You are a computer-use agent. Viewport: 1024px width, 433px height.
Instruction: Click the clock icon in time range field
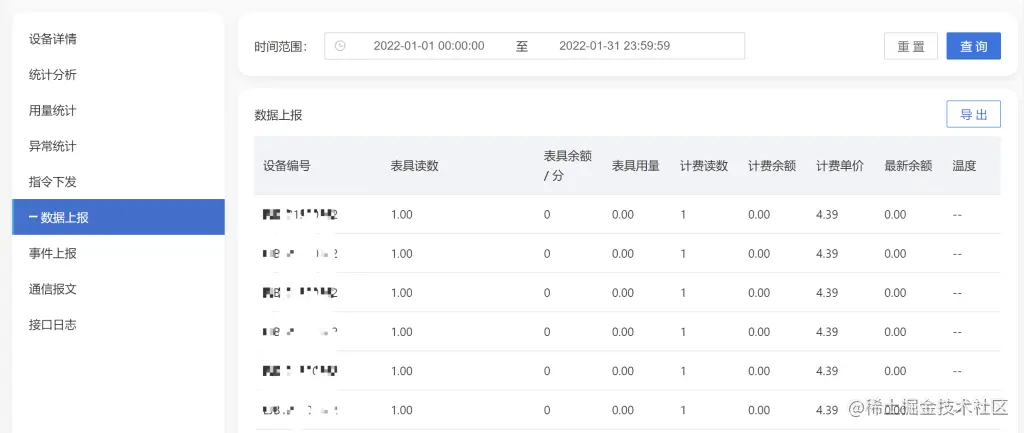[x=340, y=46]
